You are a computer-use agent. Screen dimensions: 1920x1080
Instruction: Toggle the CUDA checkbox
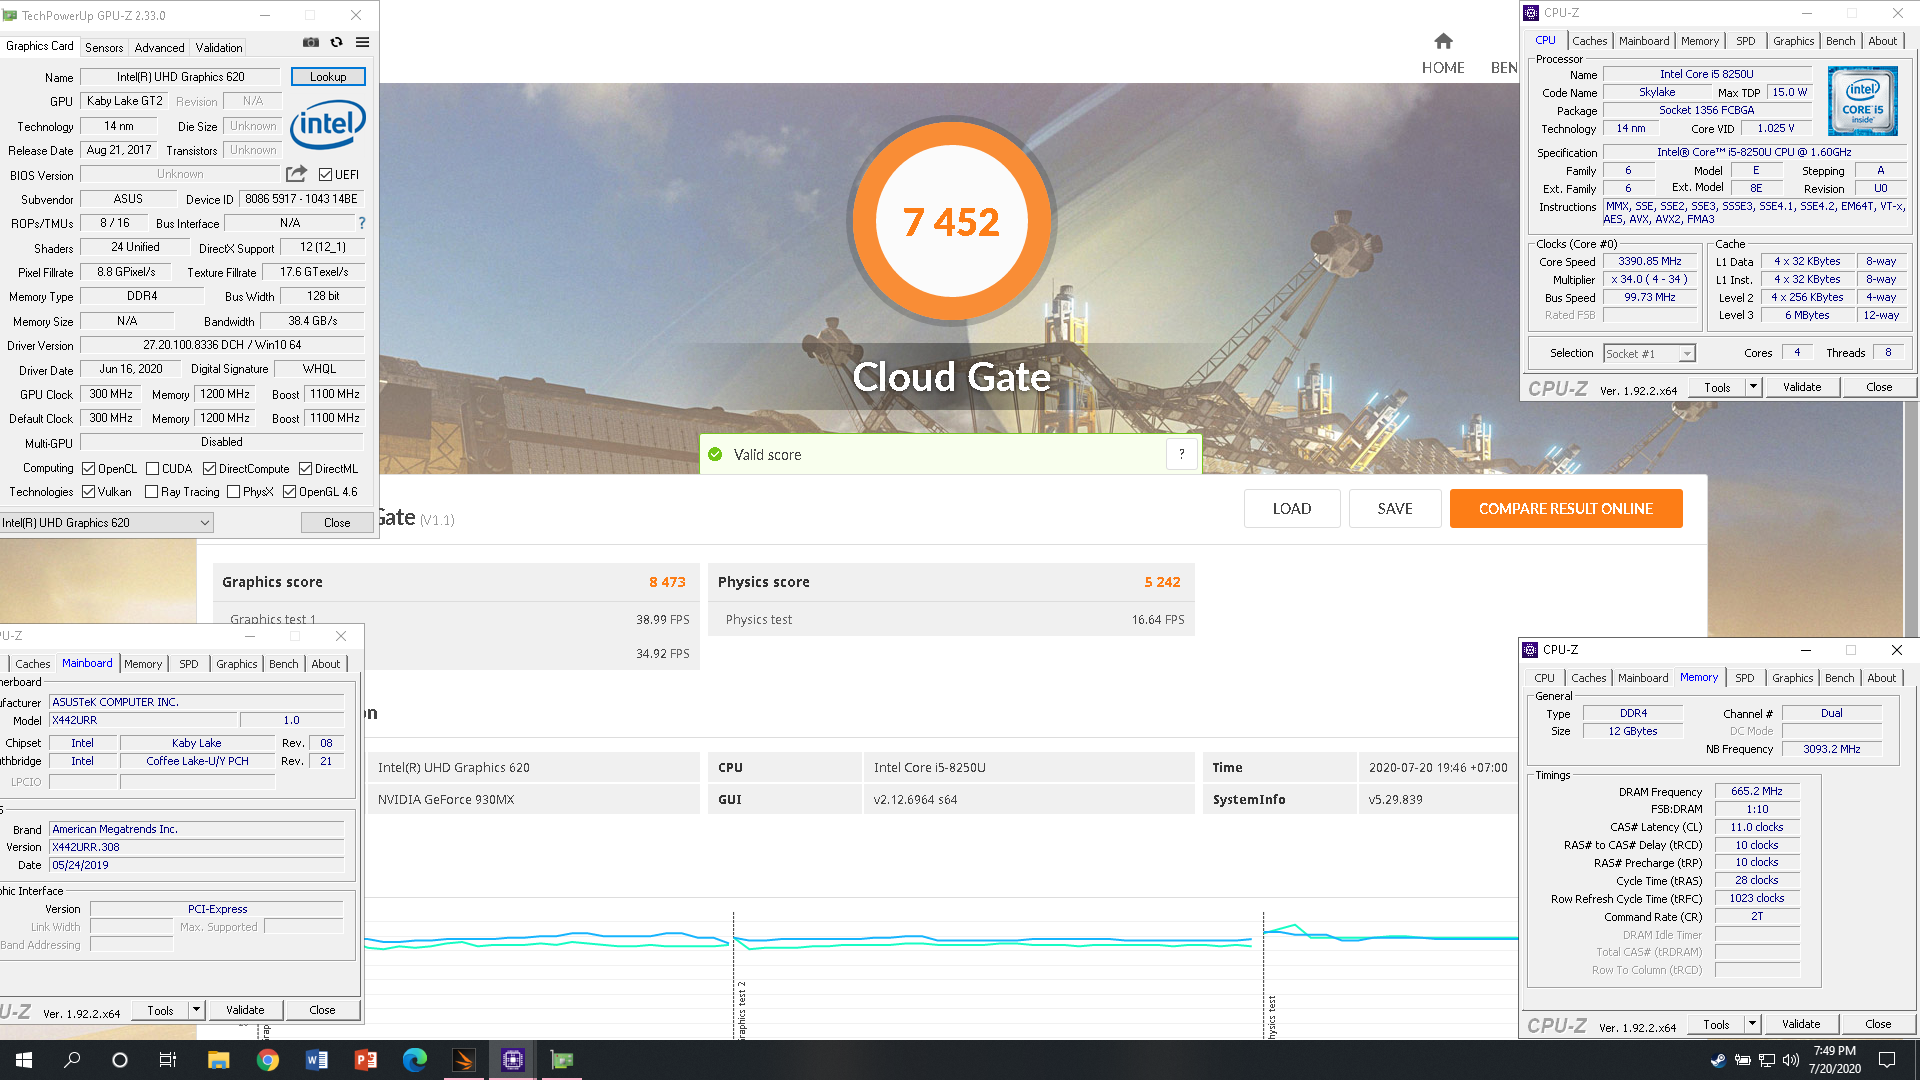pos(153,469)
